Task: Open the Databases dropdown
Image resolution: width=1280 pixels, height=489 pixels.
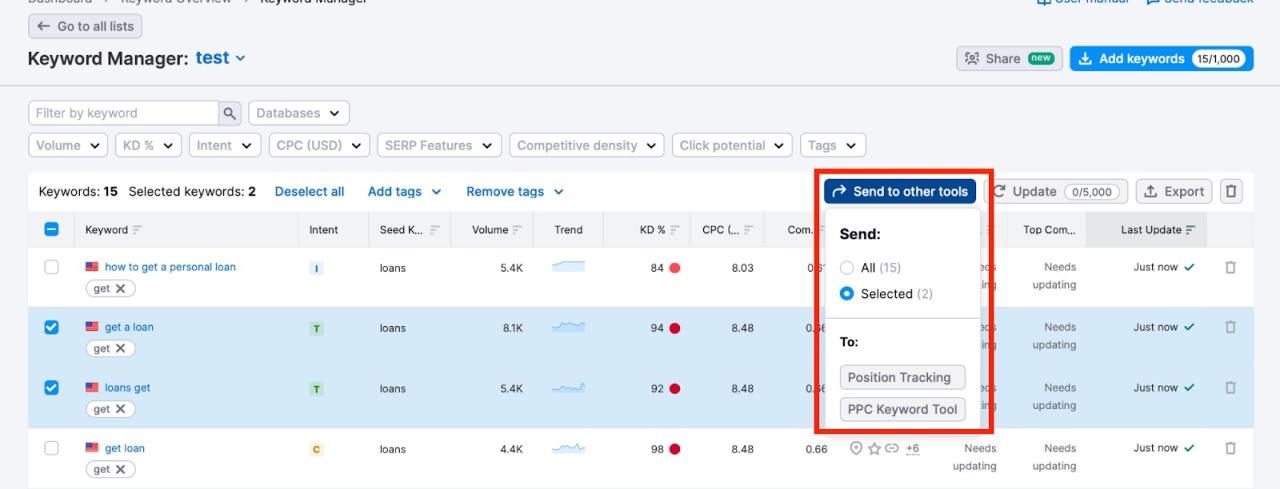Action: pyautogui.click(x=299, y=113)
